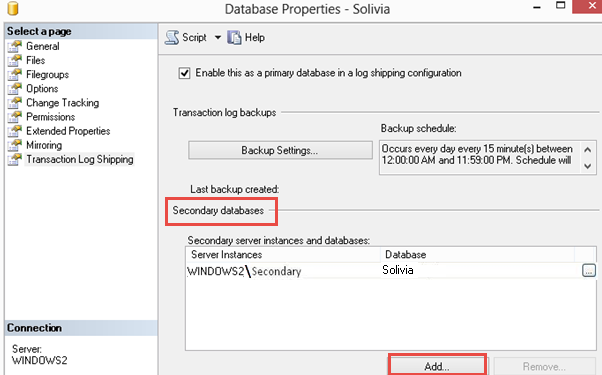This screenshot has height=375, width=602.
Task: Click the ellipsis button in Solivia row
Action: coord(589,270)
